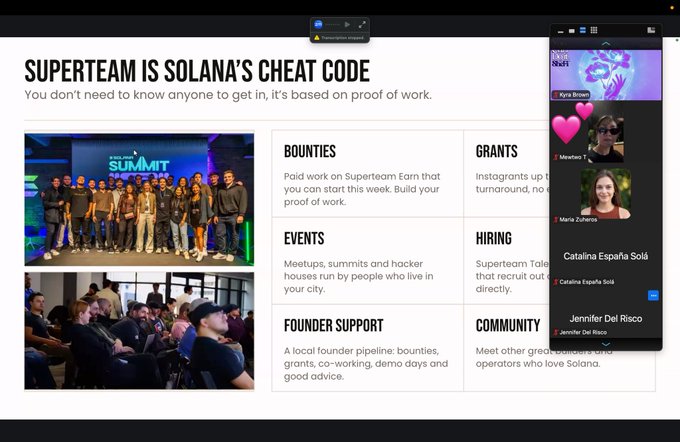The height and width of the screenshot is (442, 680).
Task: Click the HIRING heading on the slide
Action: [x=494, y=239]
